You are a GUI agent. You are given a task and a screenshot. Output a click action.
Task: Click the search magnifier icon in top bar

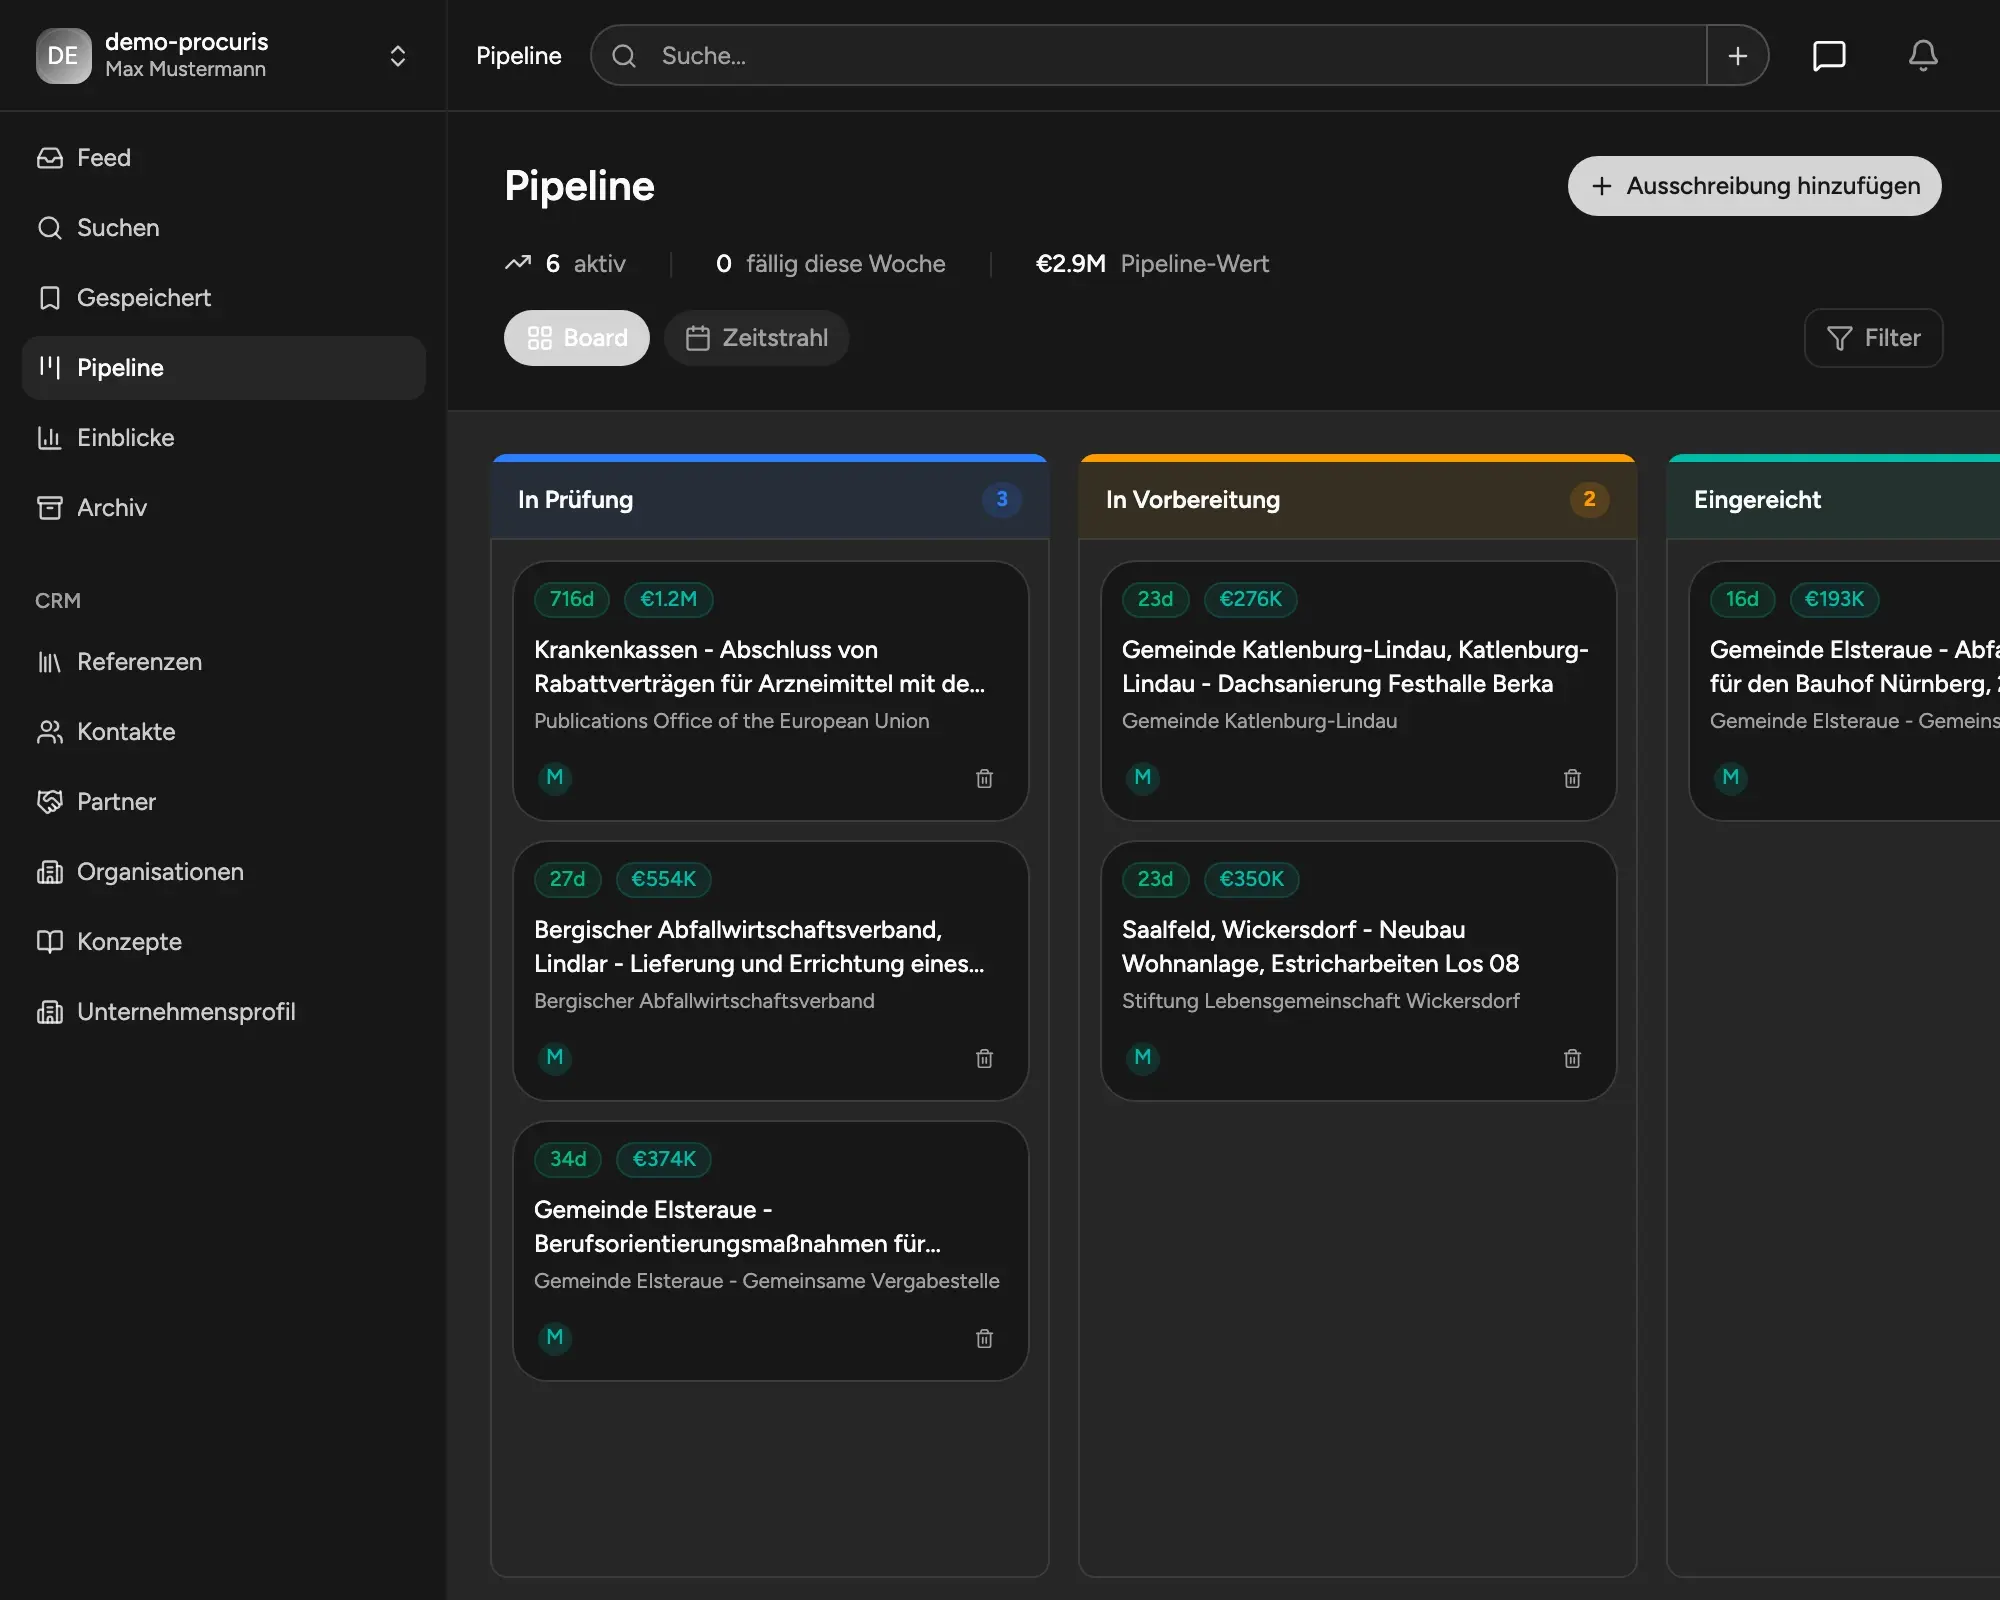[x=624, y=56]
